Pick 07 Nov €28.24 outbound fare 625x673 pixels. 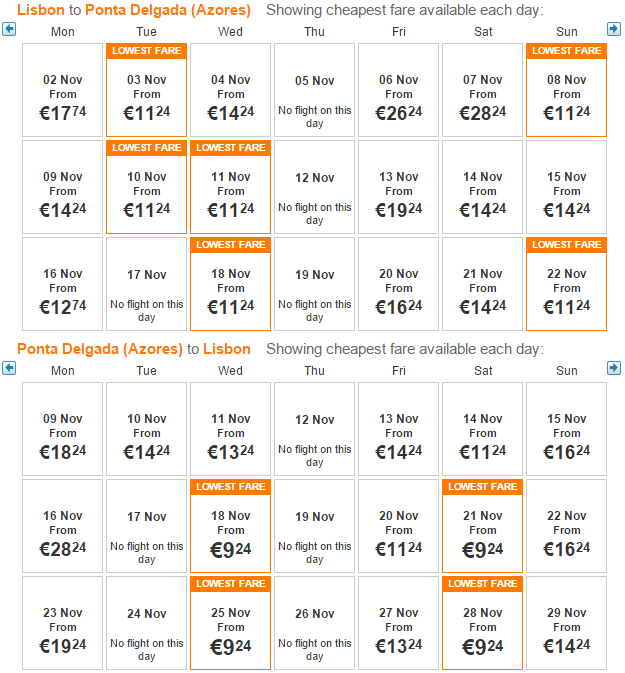coord(482,90)
